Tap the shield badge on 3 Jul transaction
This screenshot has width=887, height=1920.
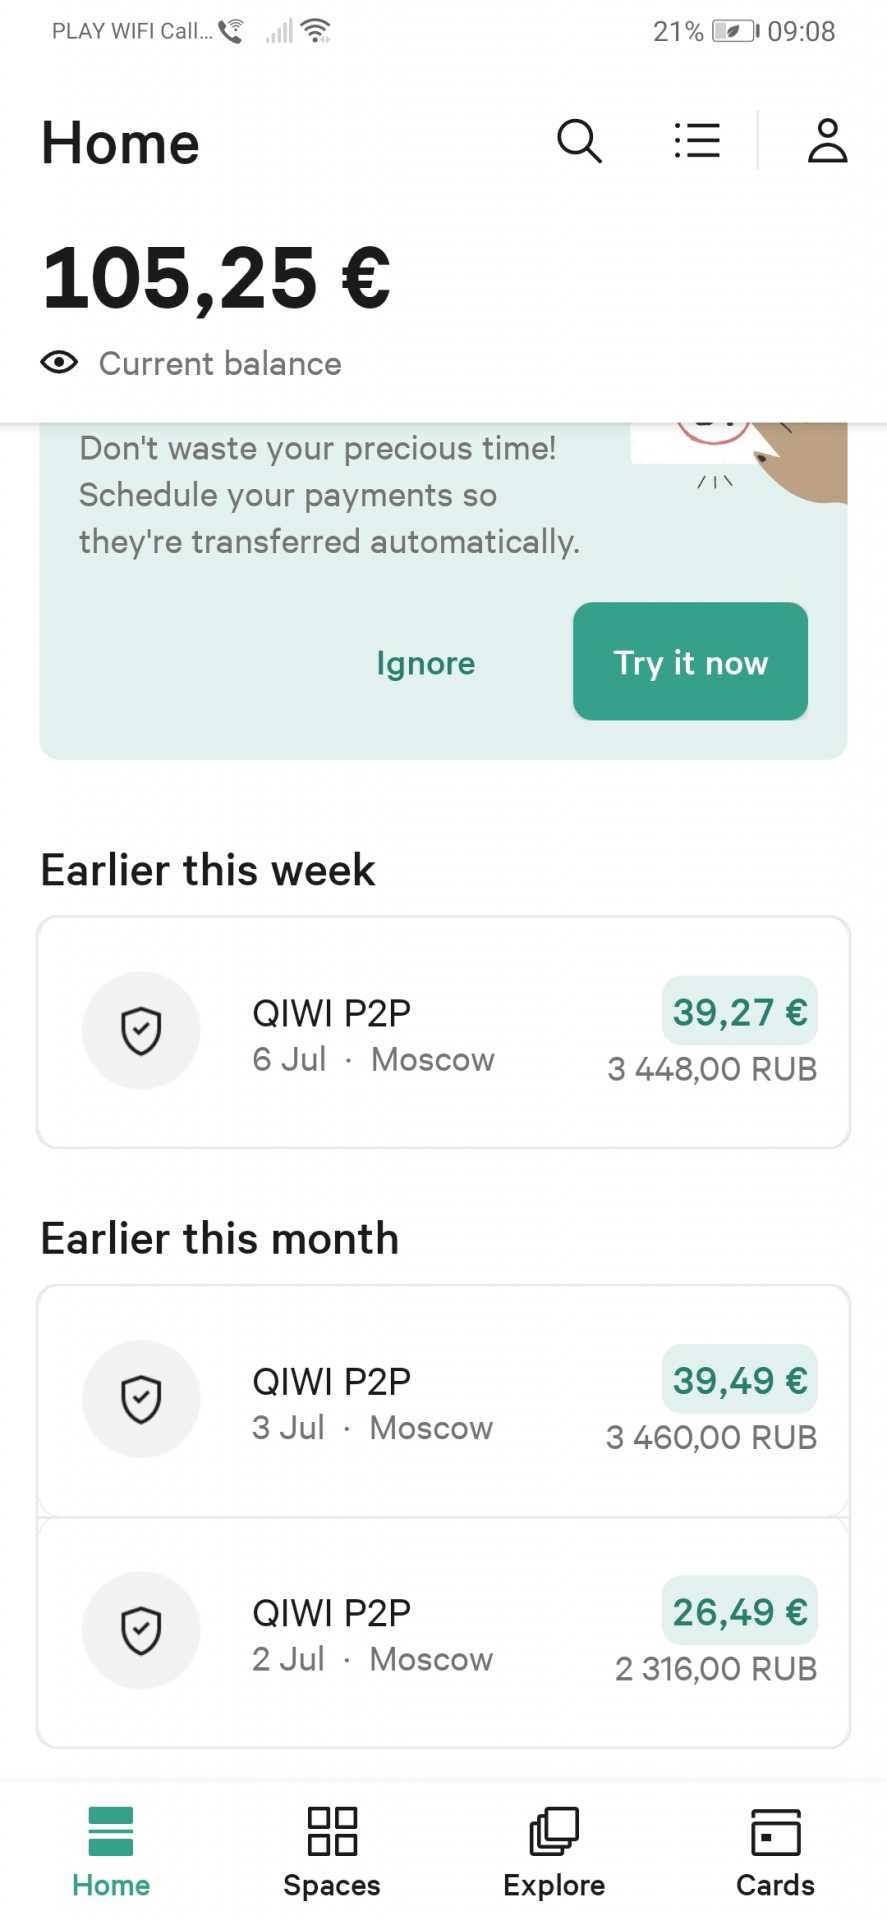tap(141, 1399)
